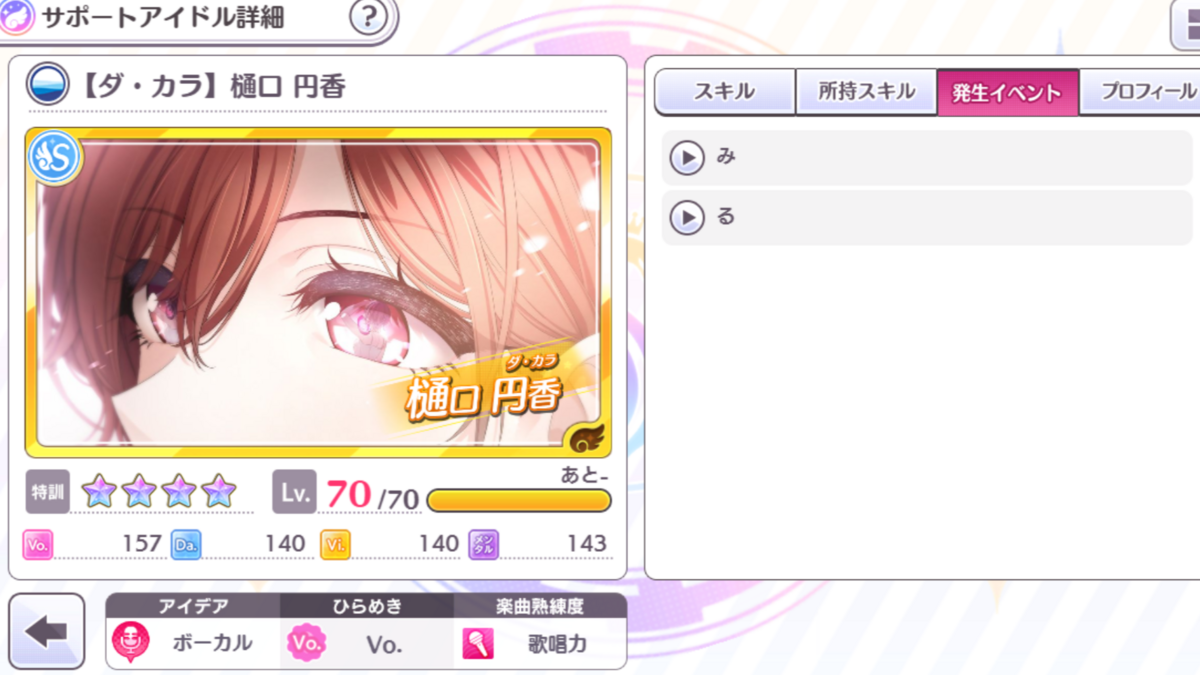
Task: Click the Vo. stat icon
Action: coord(38,544)
